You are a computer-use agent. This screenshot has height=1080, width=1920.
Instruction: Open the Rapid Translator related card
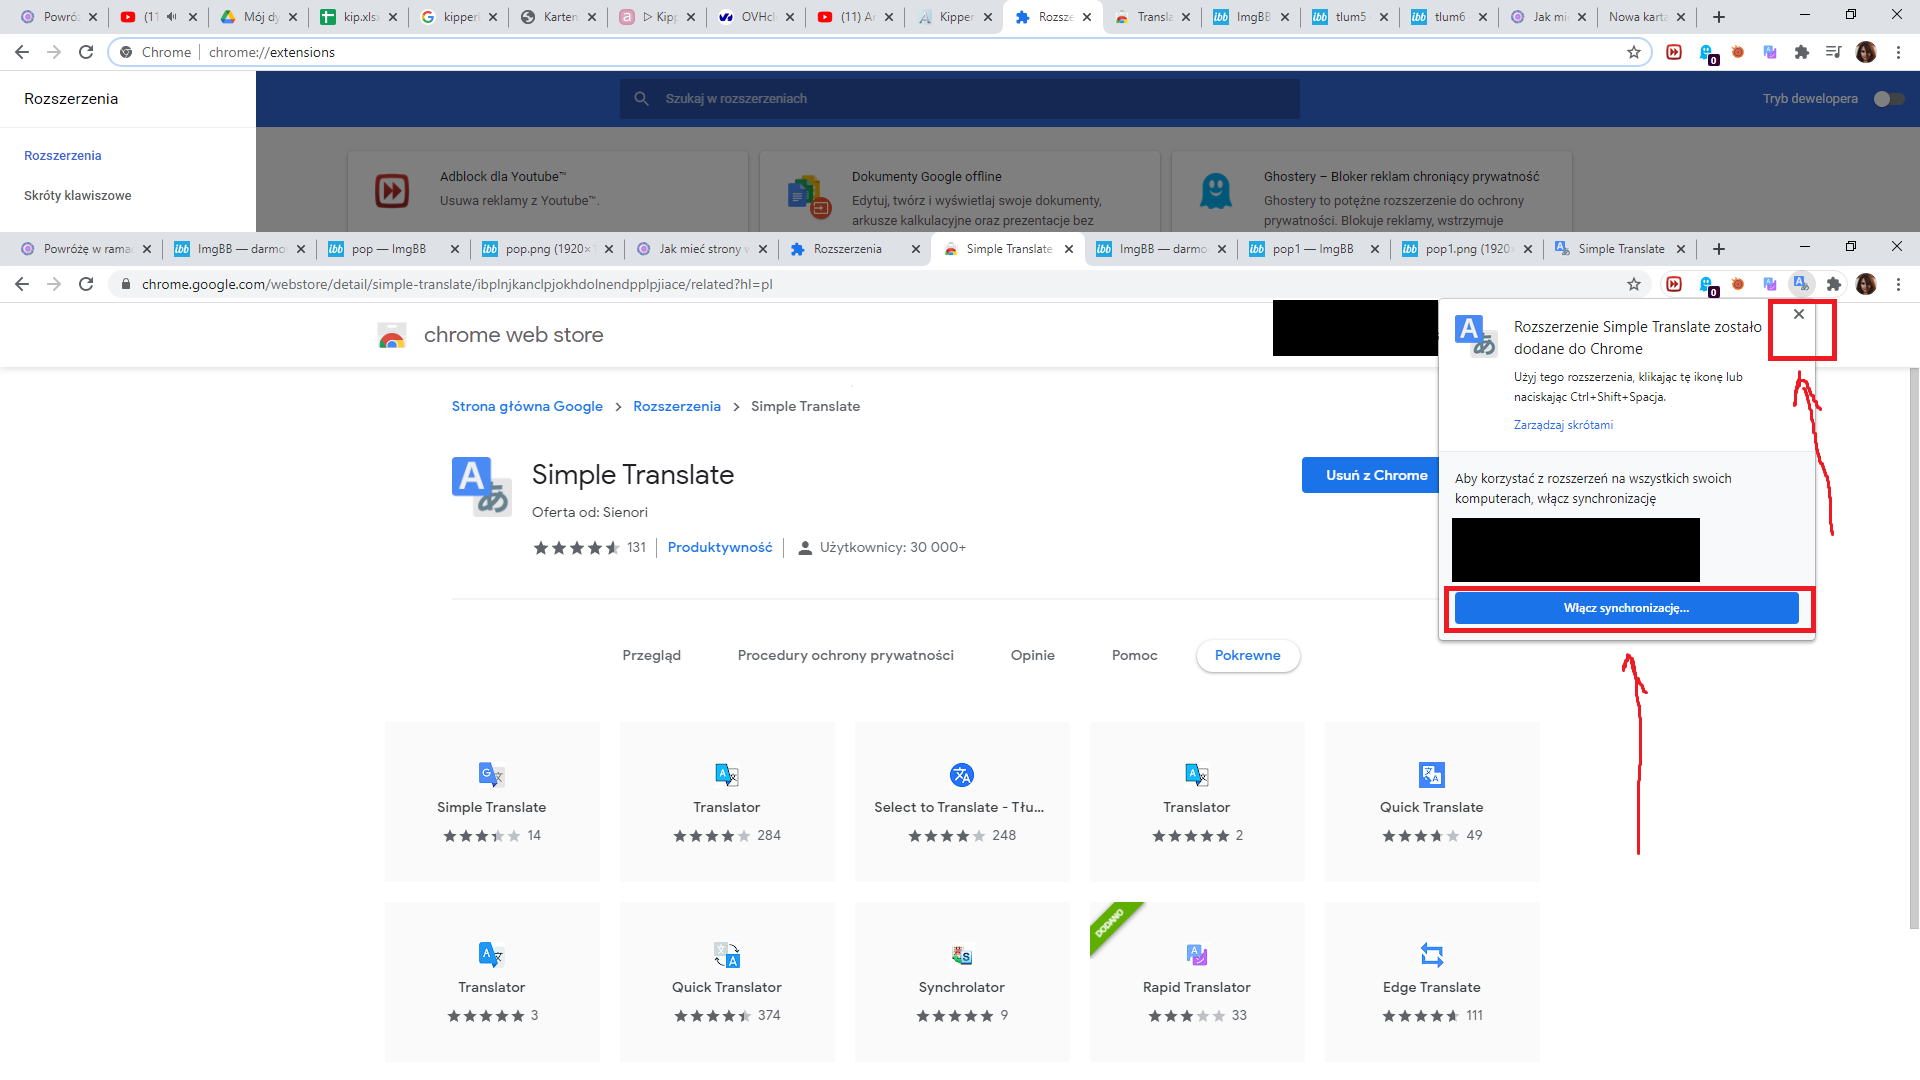[1197, 981]
